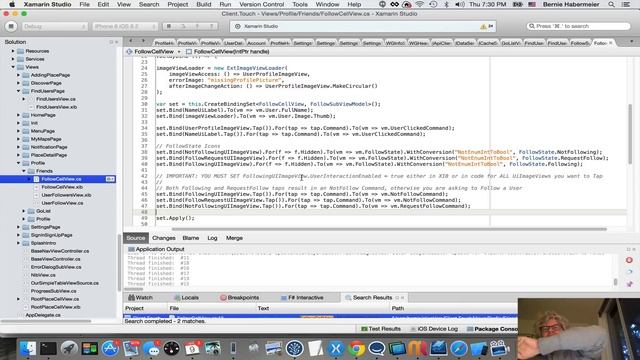Open Google Chrome from the Dock
Viewport: 640px width, 360px height.
(356, 348)
